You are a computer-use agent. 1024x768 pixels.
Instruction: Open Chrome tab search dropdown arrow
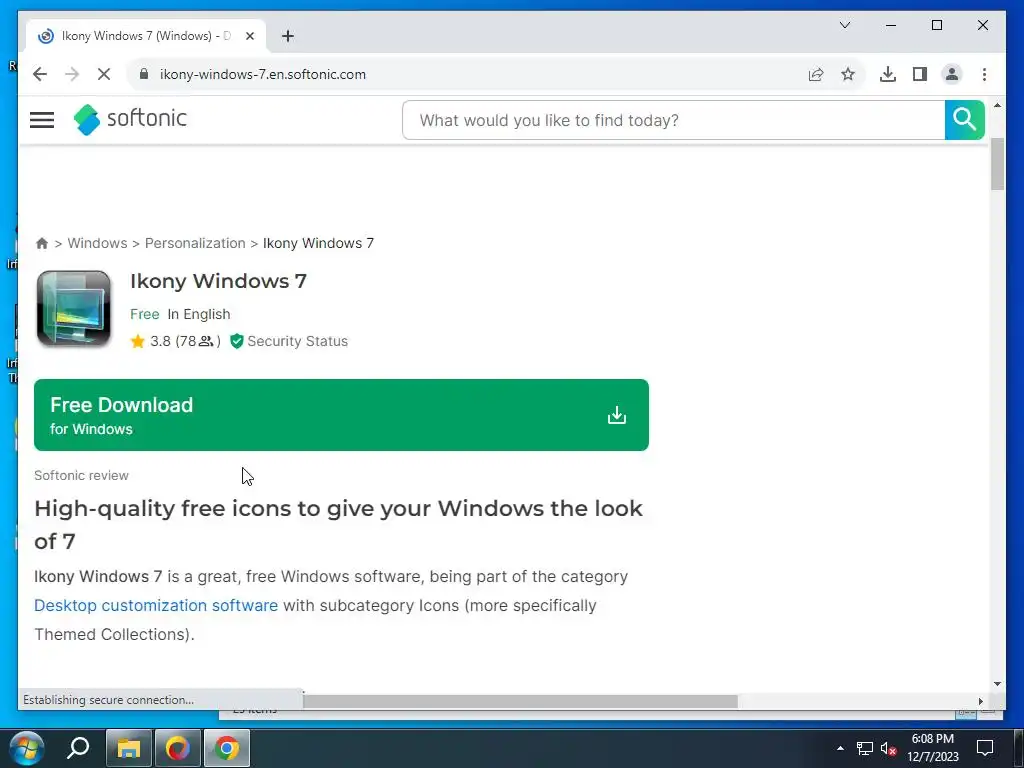click(x=844, y=25)
